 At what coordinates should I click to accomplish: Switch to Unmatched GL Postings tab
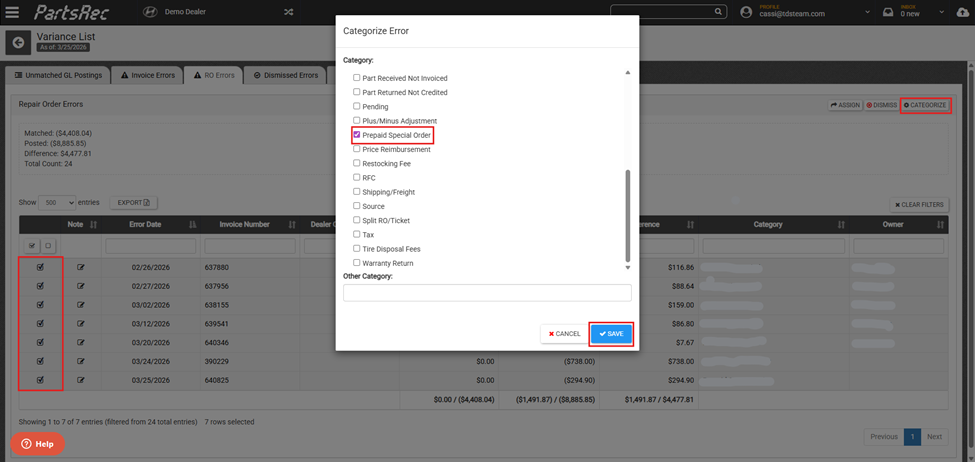57,75
